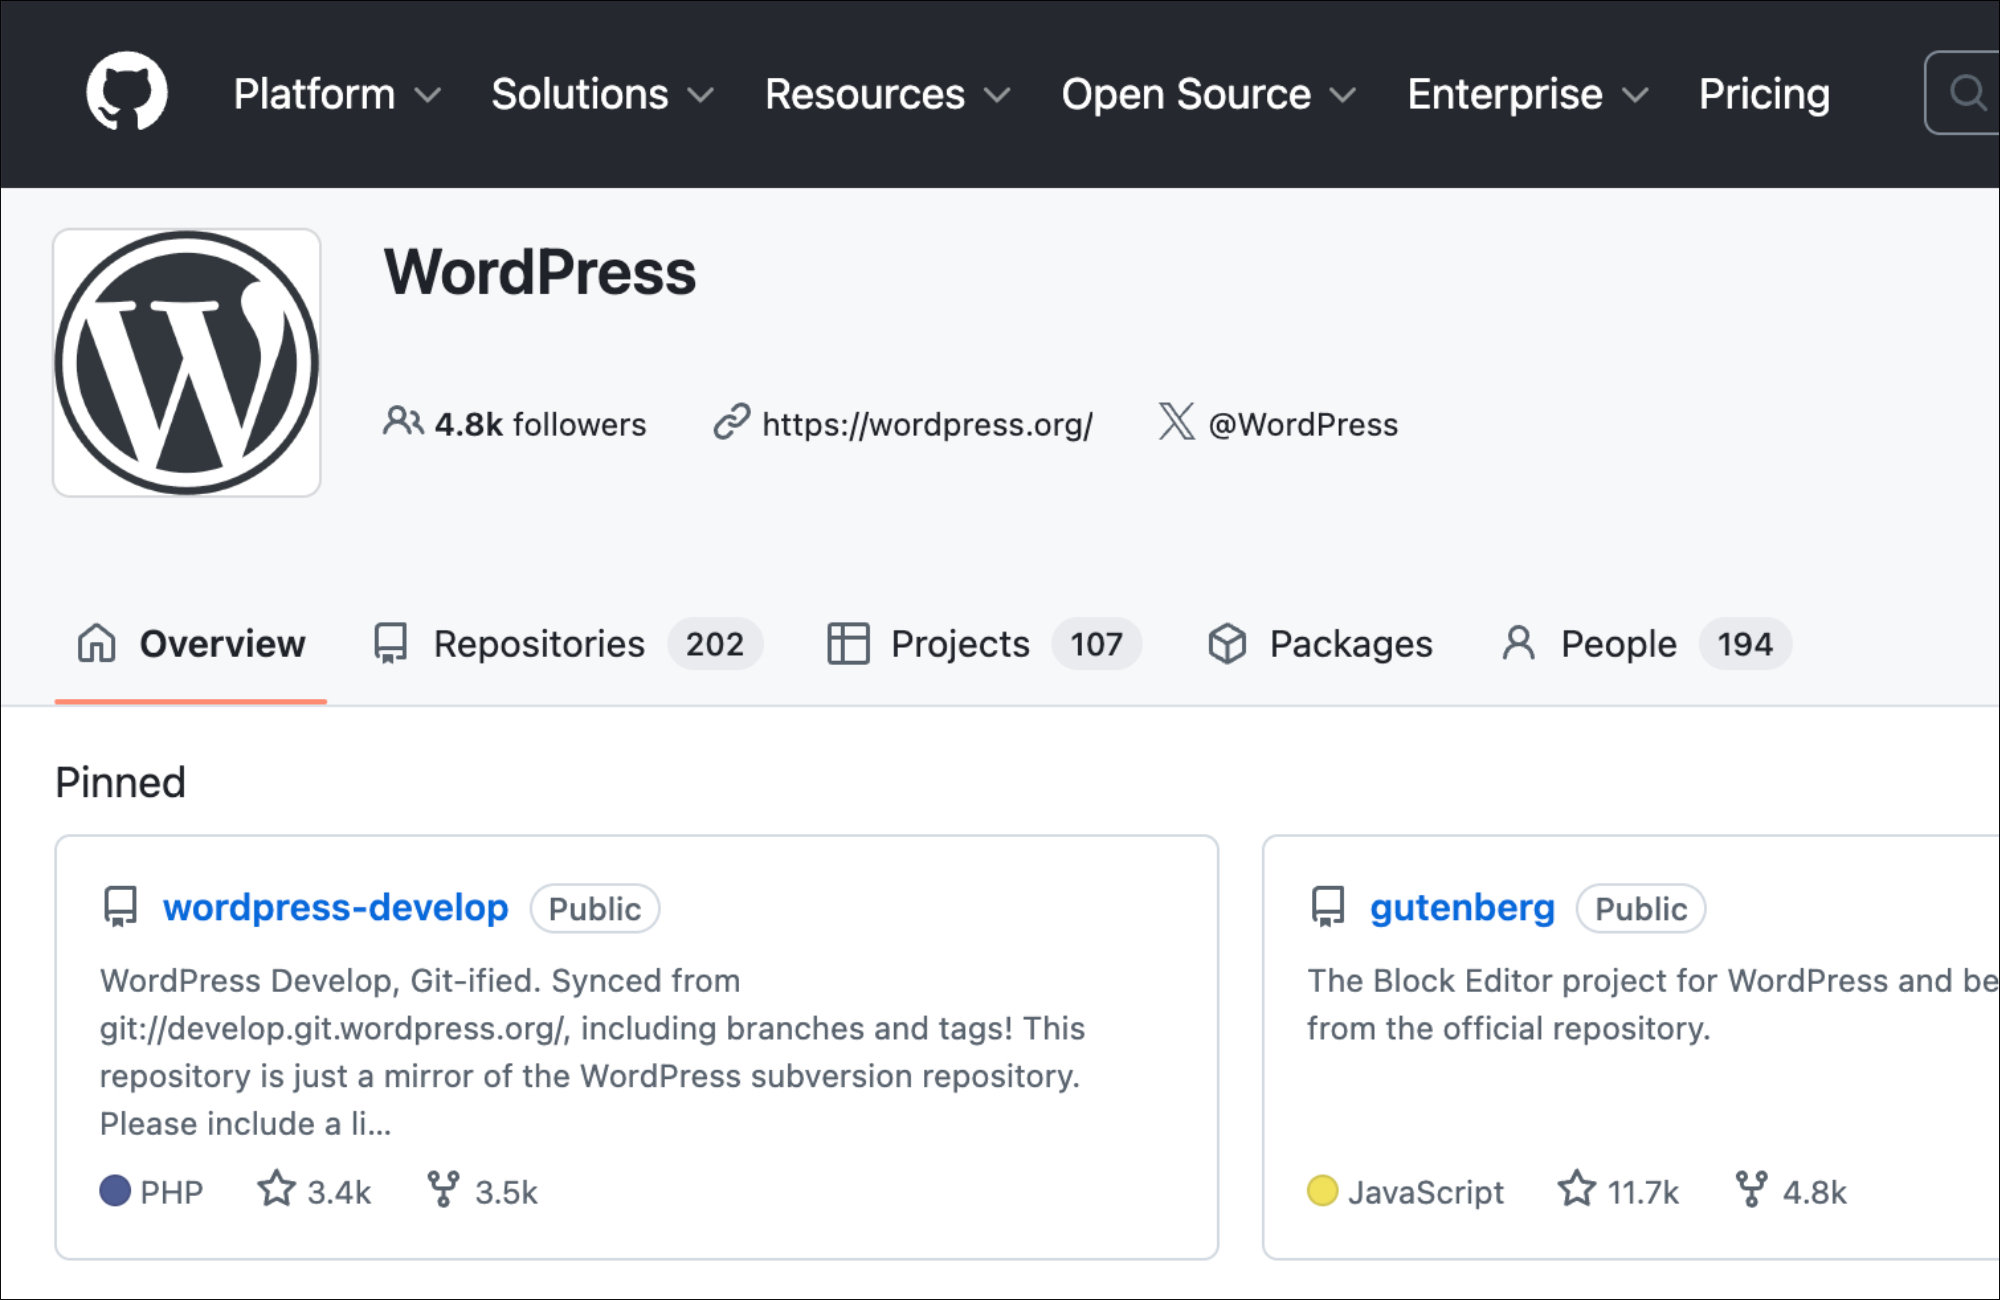
Task: Click the star icon on wordpress-develop
Action: pyautogui.click(x=276, y=1189)
